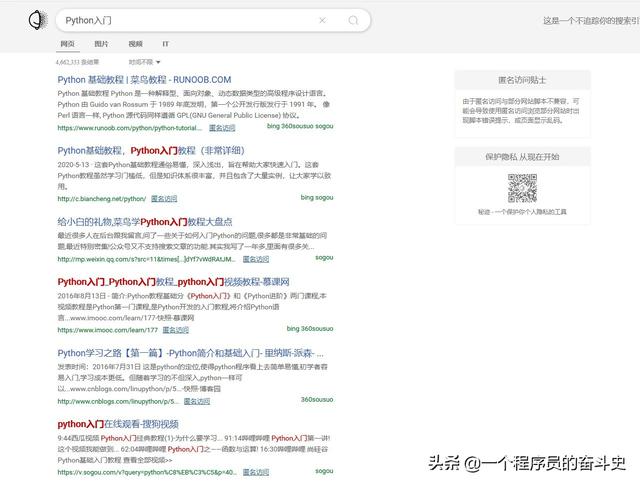
Task: Open Python基础教程，Python入门教程（非常详细）result
Action: point(151,151)
